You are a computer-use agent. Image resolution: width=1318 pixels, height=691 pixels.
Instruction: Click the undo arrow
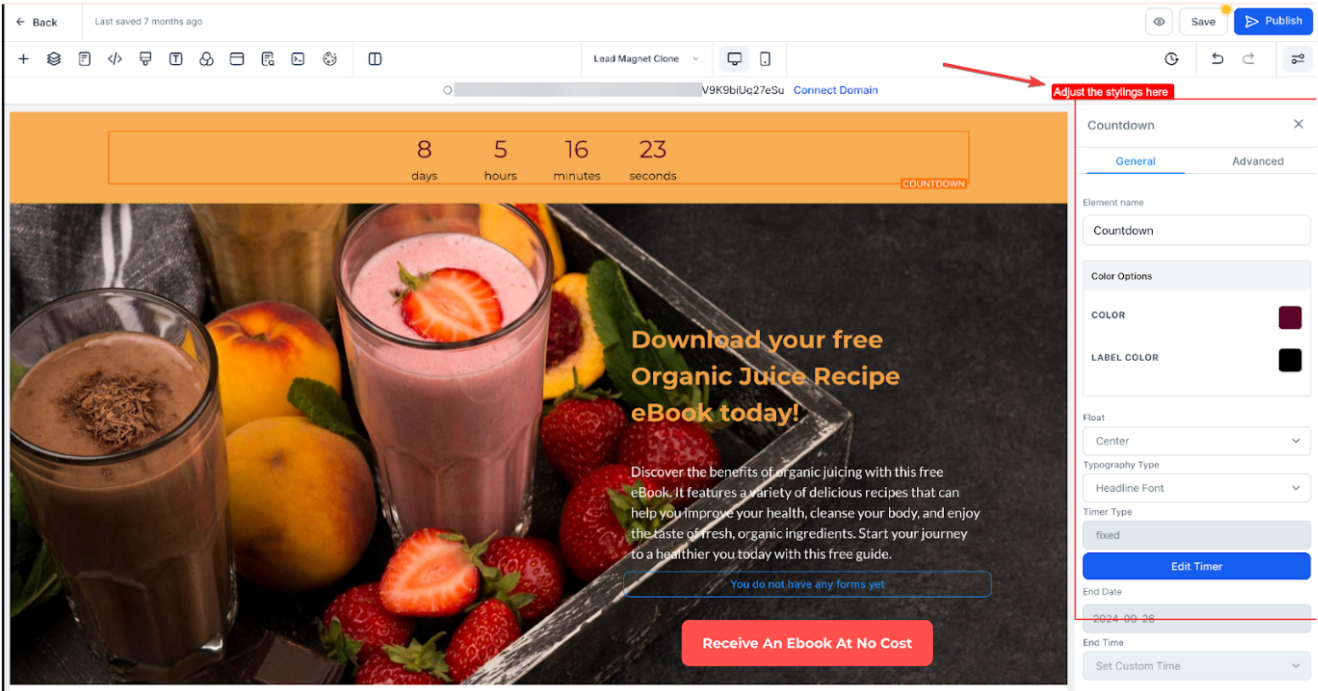click(x=1217, y=59)
